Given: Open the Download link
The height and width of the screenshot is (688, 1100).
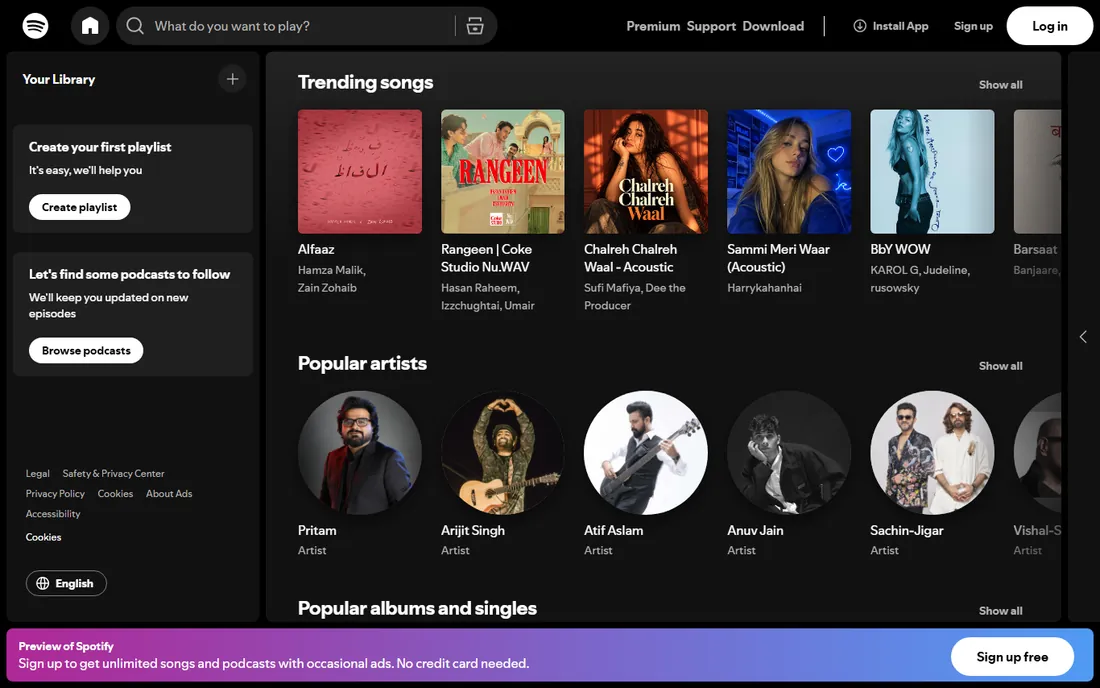Looking at the screenshot, I should pyautogui.click(x=773, y=26).
